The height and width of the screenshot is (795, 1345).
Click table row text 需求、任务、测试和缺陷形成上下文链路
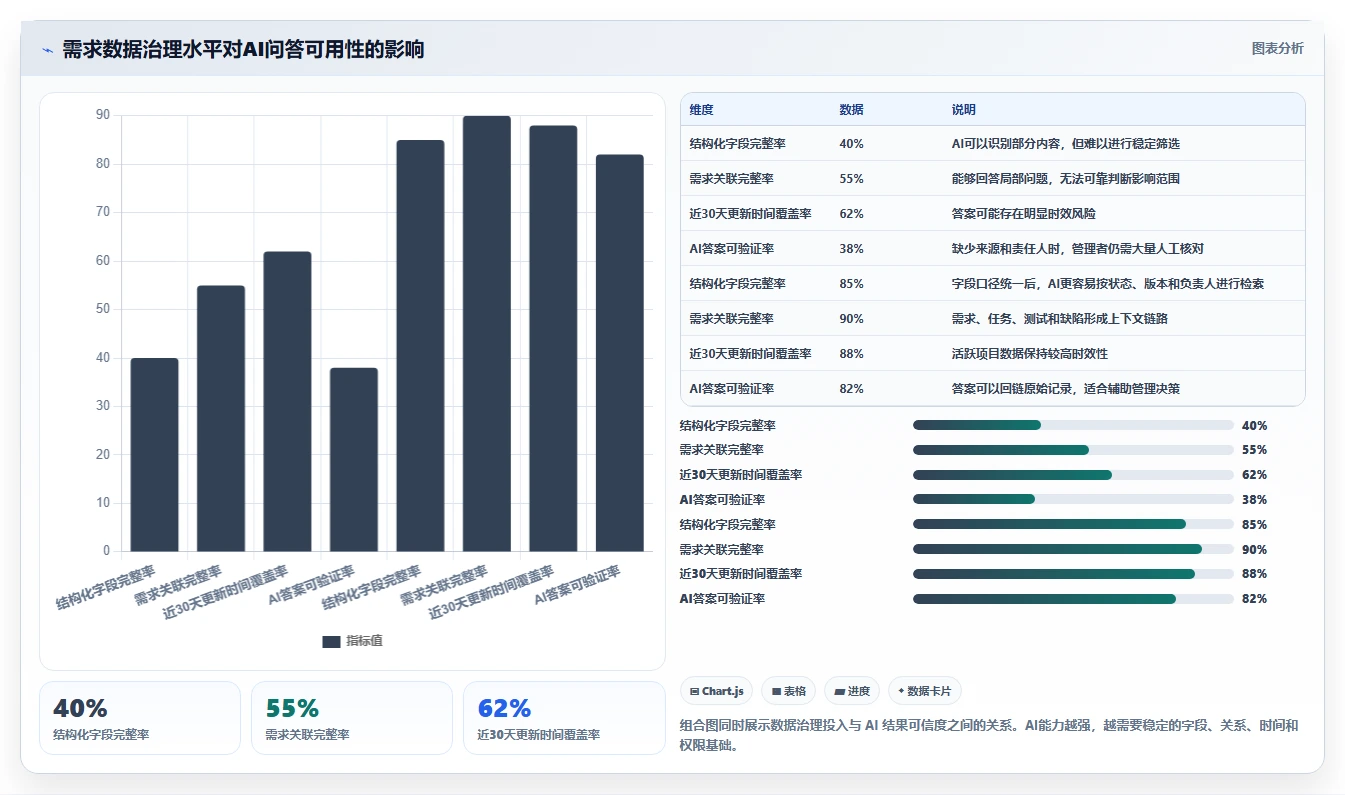[1060, 319]
